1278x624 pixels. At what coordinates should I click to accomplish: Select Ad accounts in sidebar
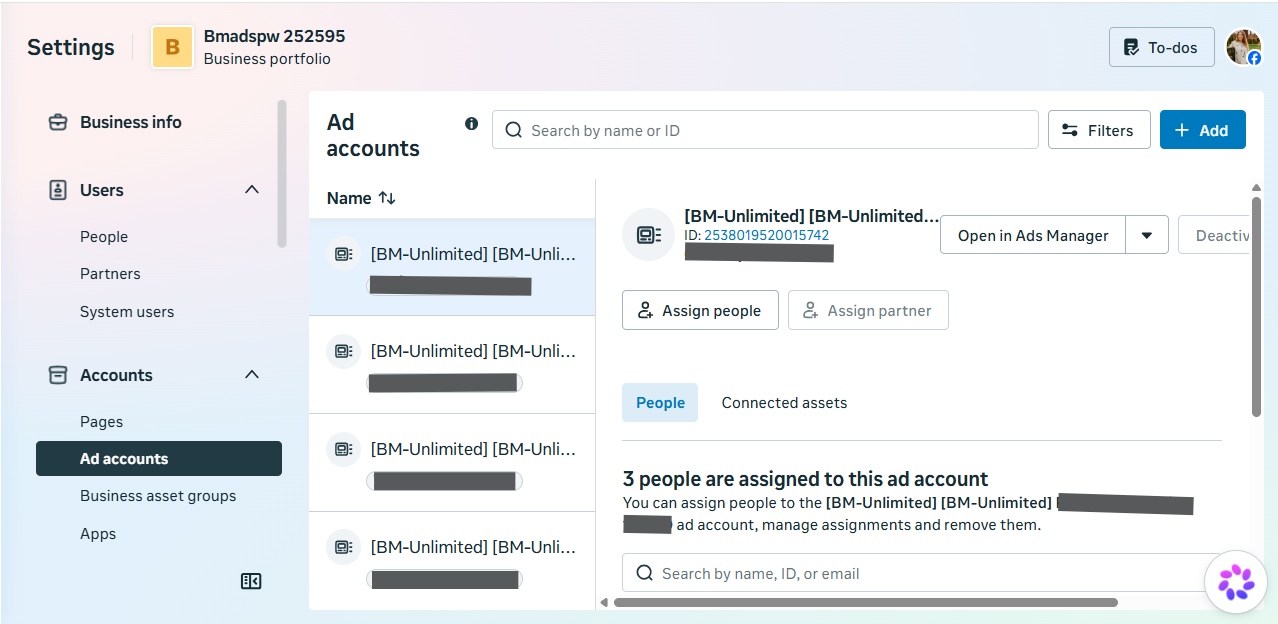click(x=159, y=459)
